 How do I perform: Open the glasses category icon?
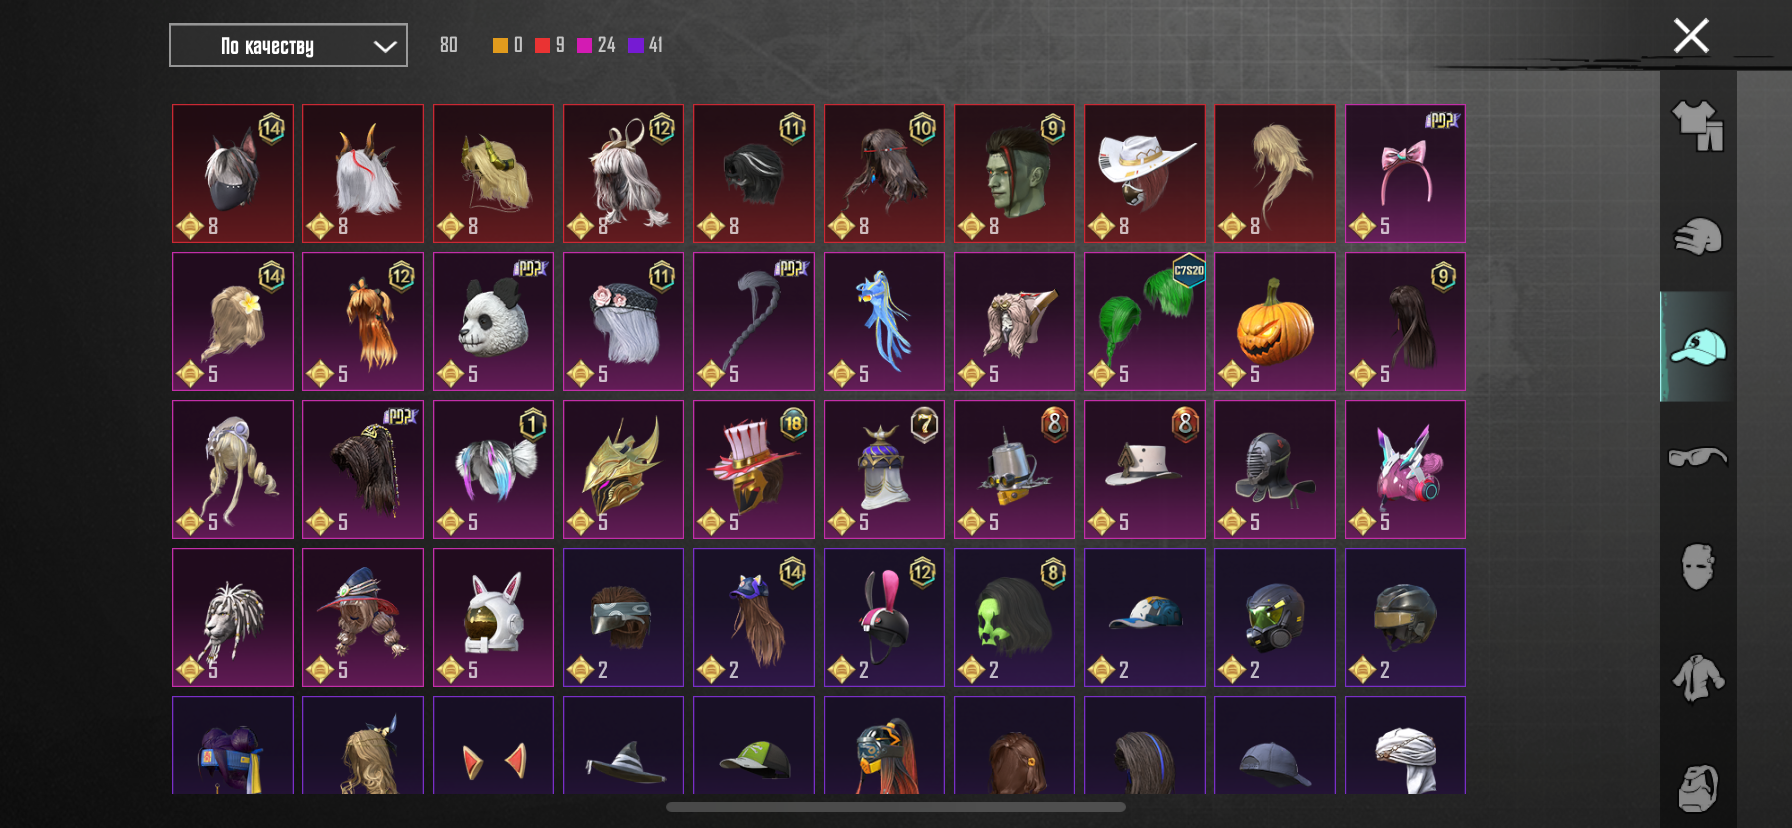tap(1698, 457)
